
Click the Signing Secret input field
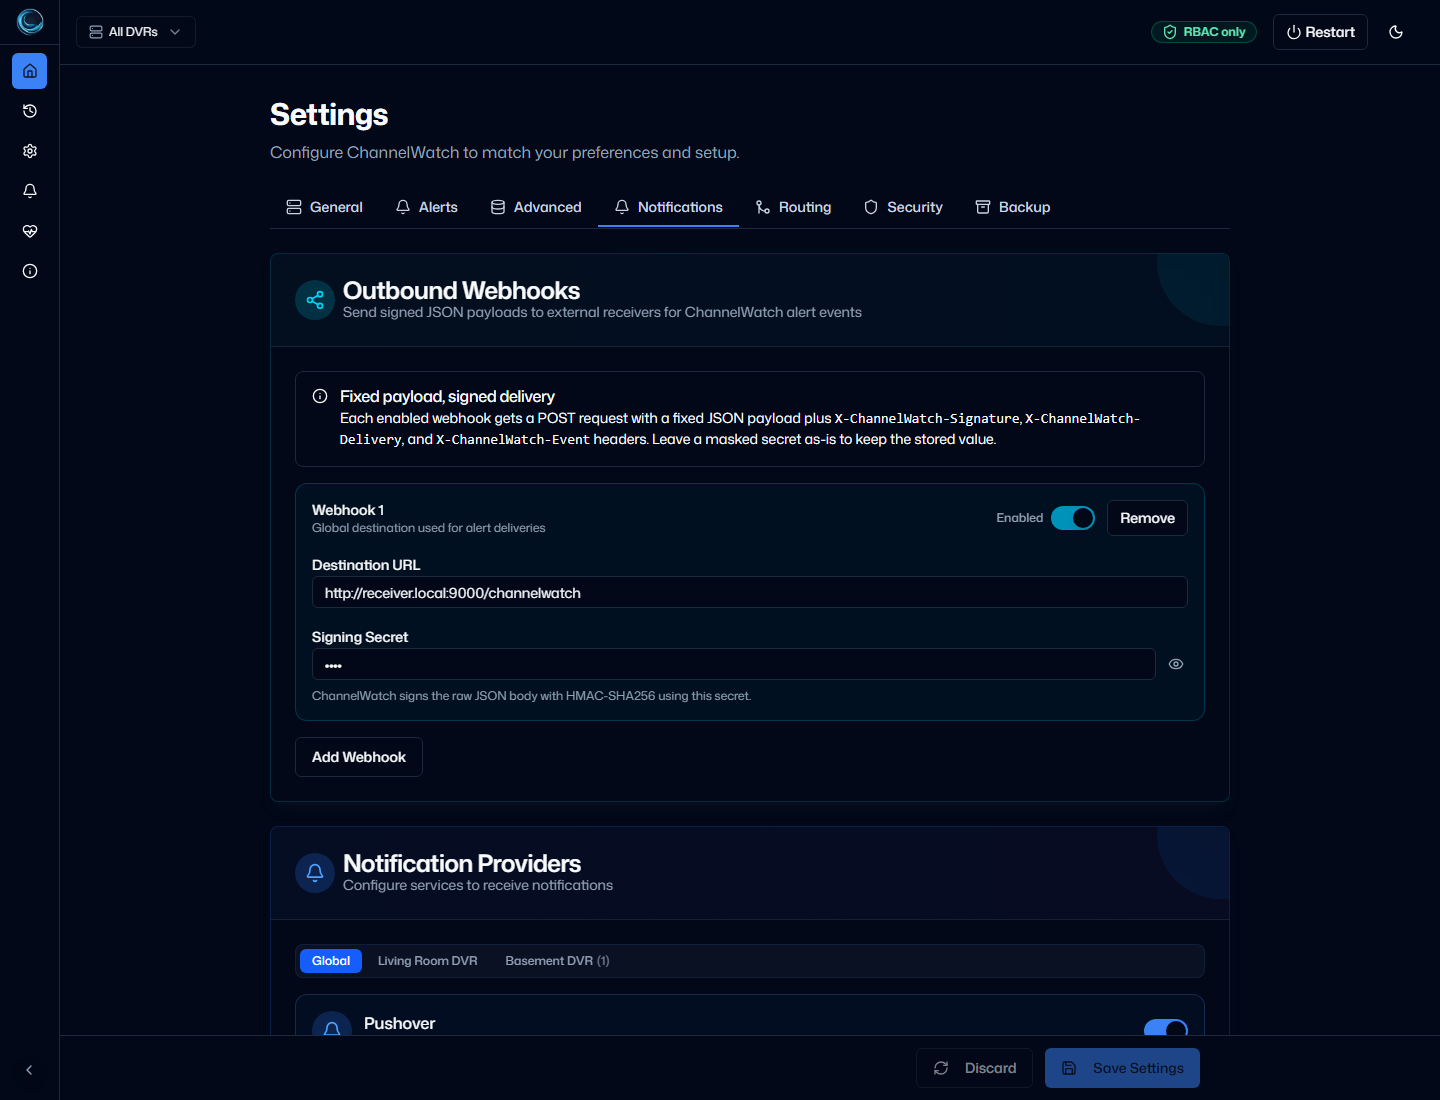[x=734, y=664]
